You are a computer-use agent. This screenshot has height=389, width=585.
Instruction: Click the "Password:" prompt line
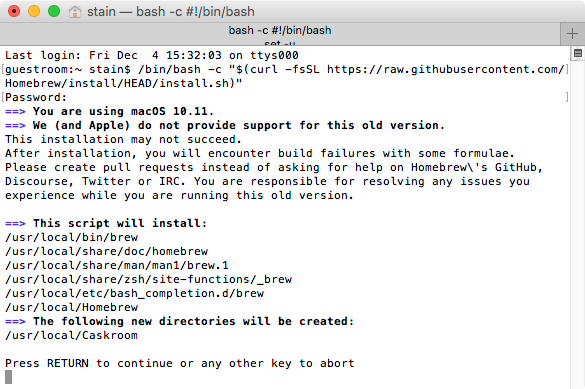tap(36, 97)
